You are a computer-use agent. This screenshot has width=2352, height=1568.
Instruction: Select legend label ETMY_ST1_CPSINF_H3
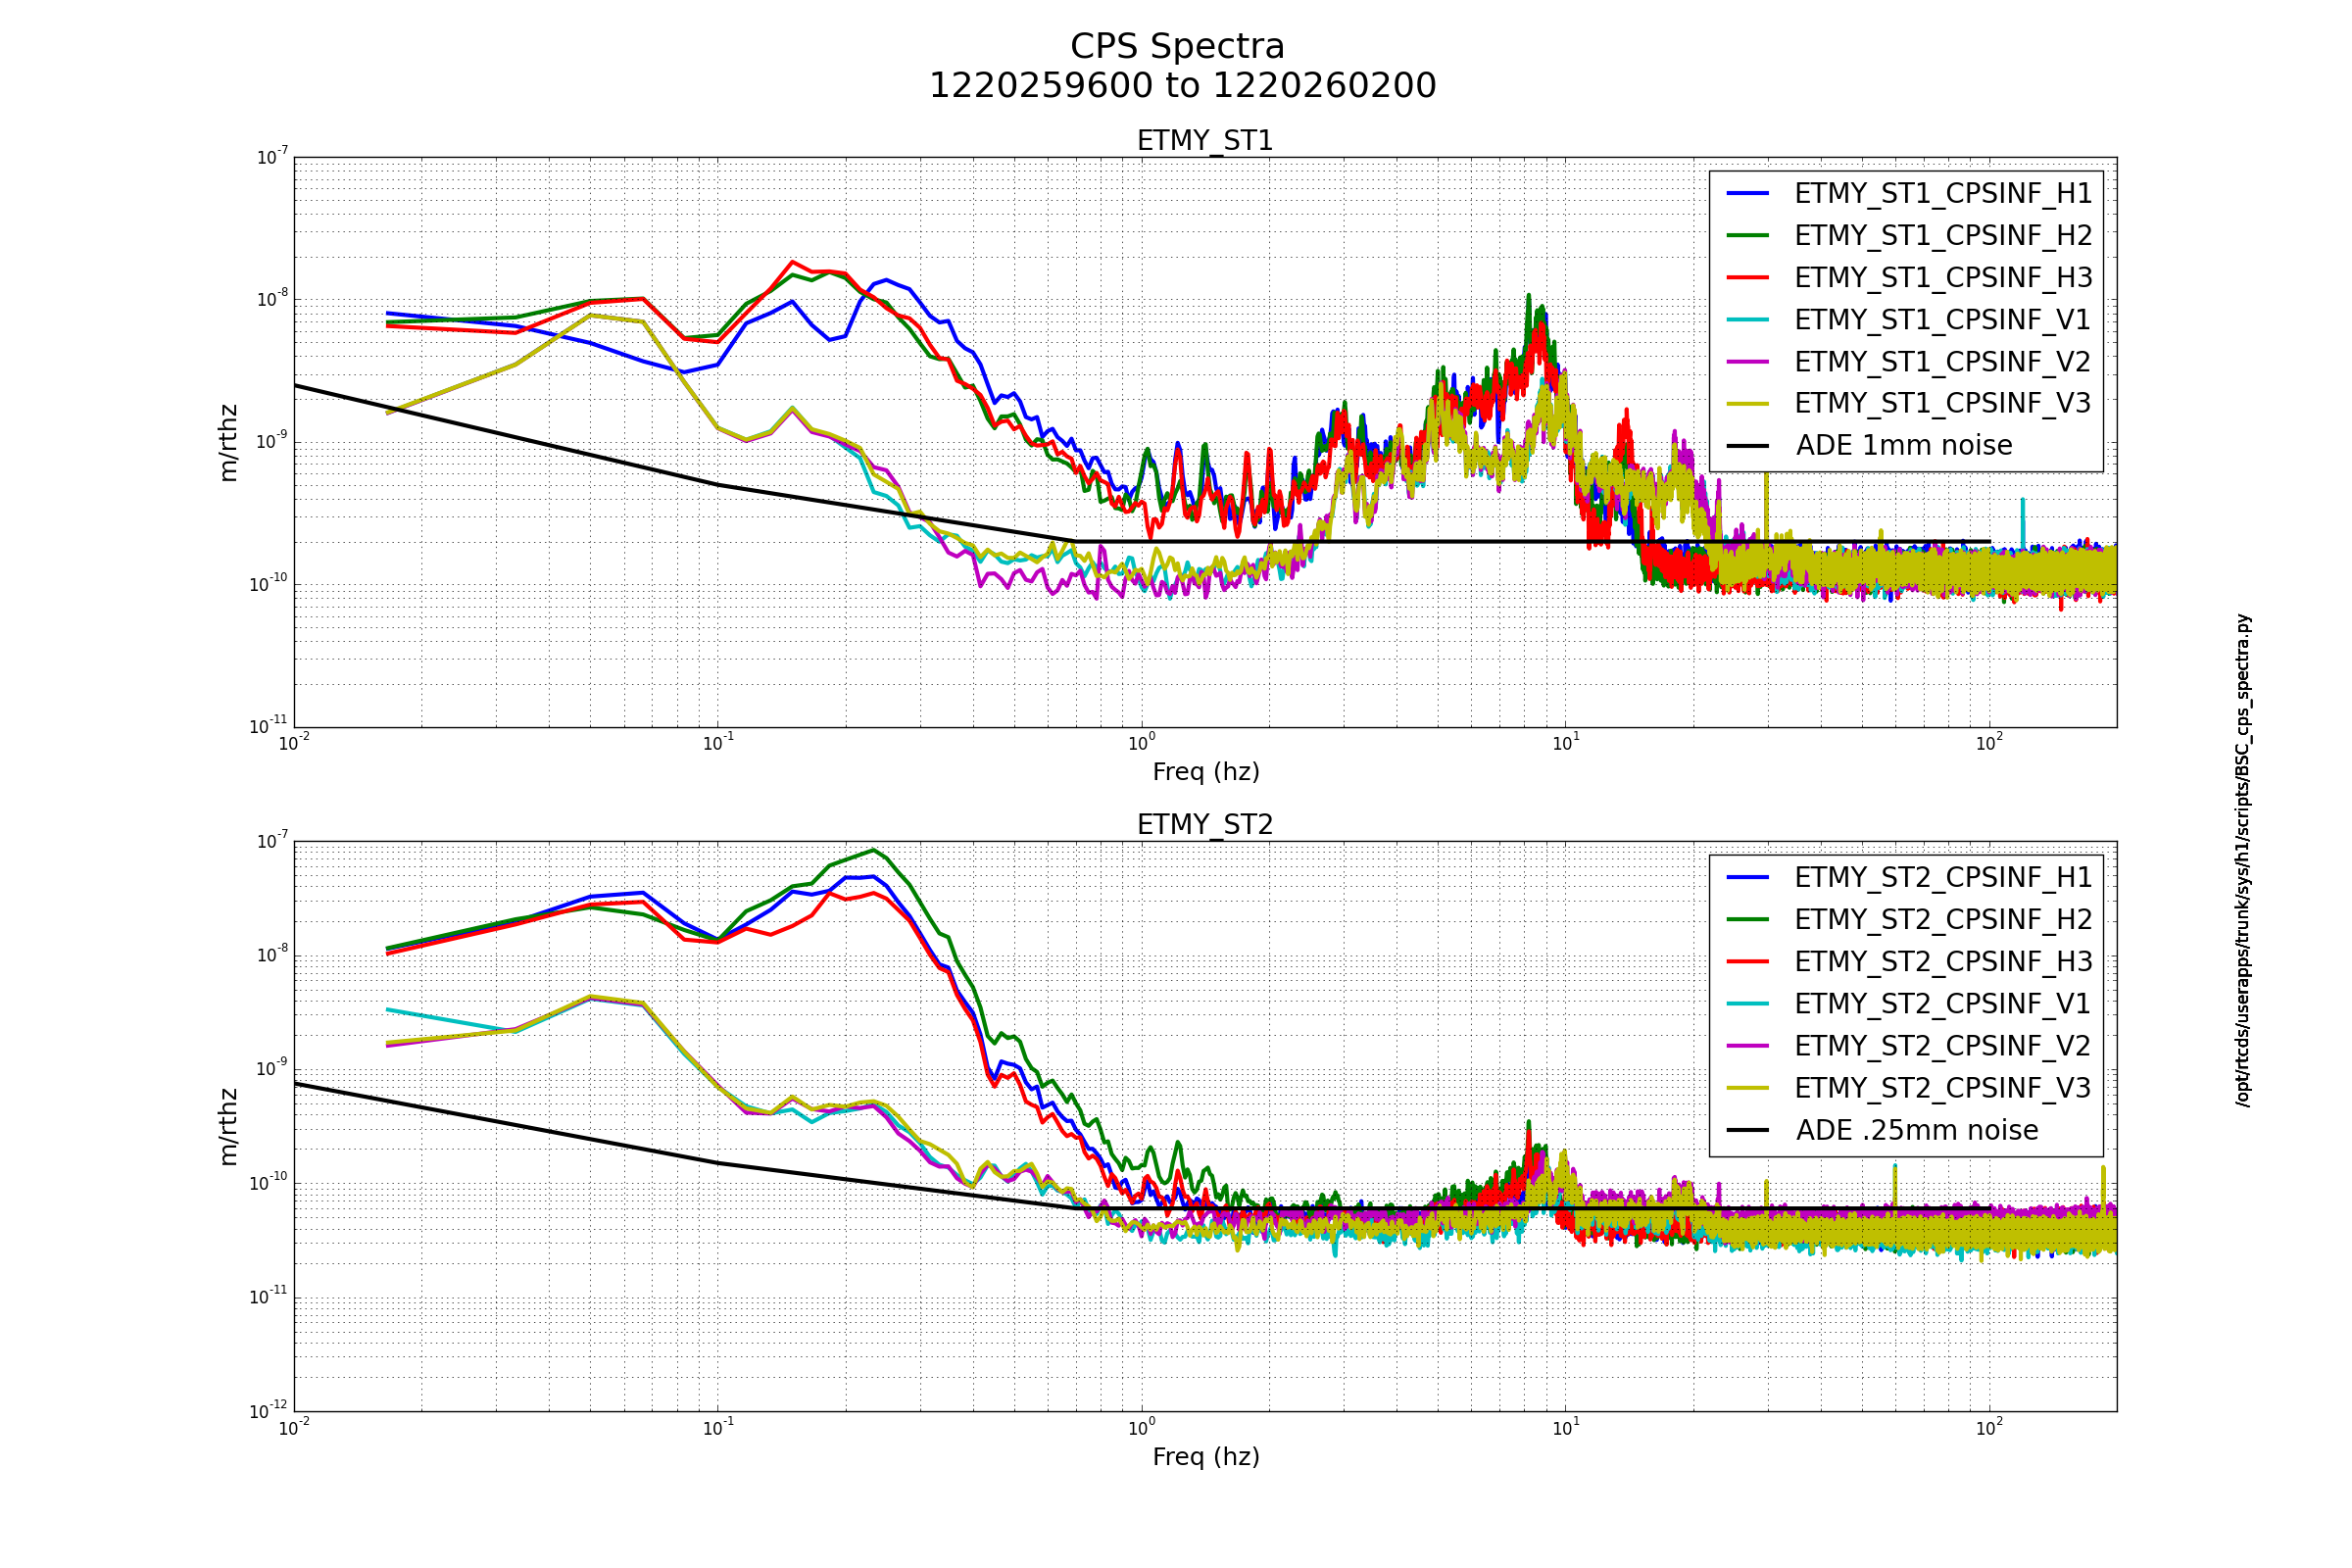[x=1943, y=277]
